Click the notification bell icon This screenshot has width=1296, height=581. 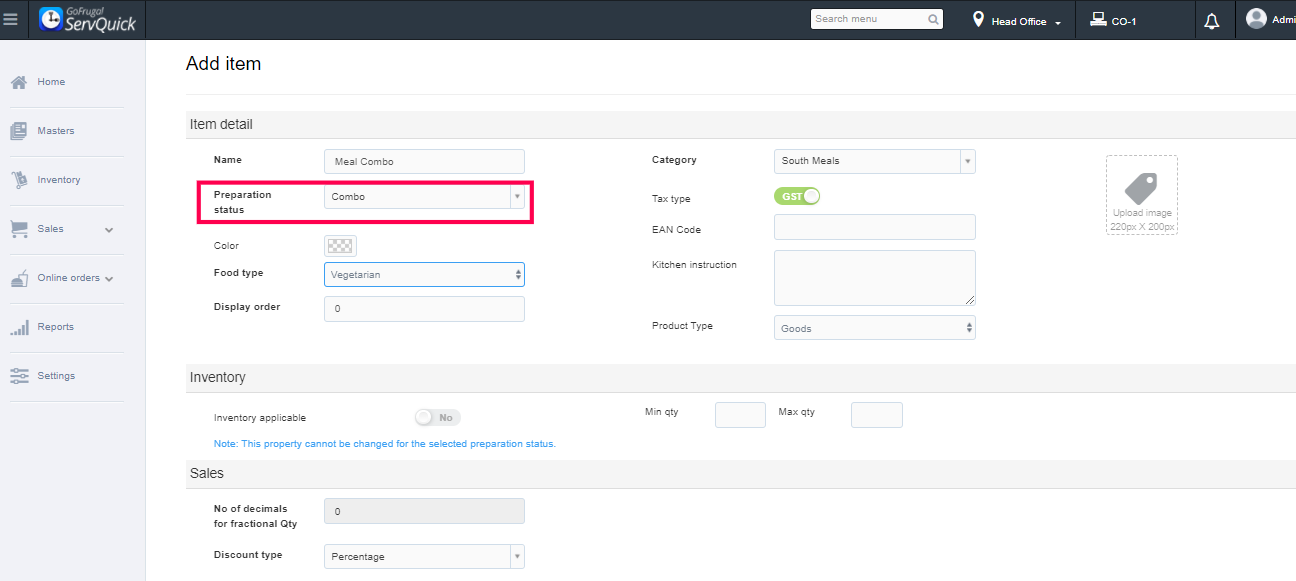1212,21
